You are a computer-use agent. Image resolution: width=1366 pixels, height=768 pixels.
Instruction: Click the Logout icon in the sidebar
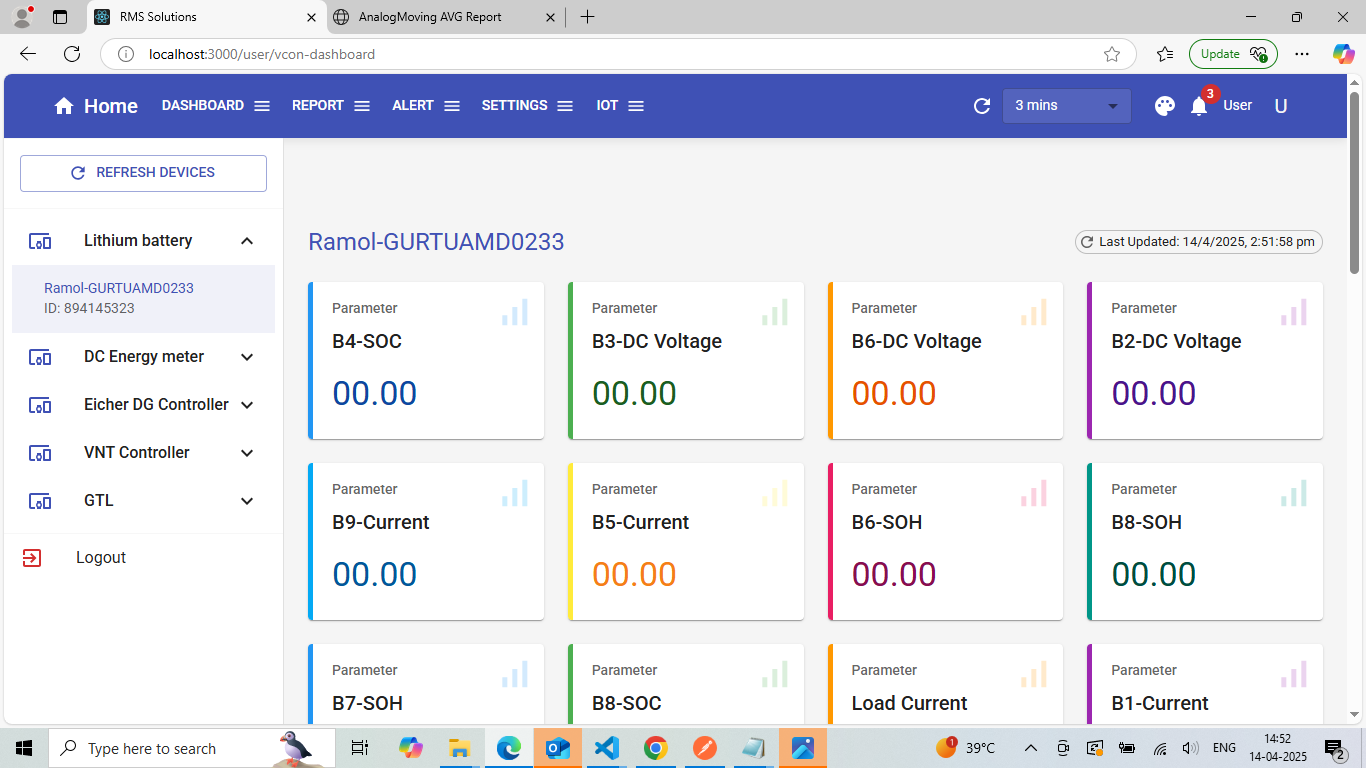(32, 558)
